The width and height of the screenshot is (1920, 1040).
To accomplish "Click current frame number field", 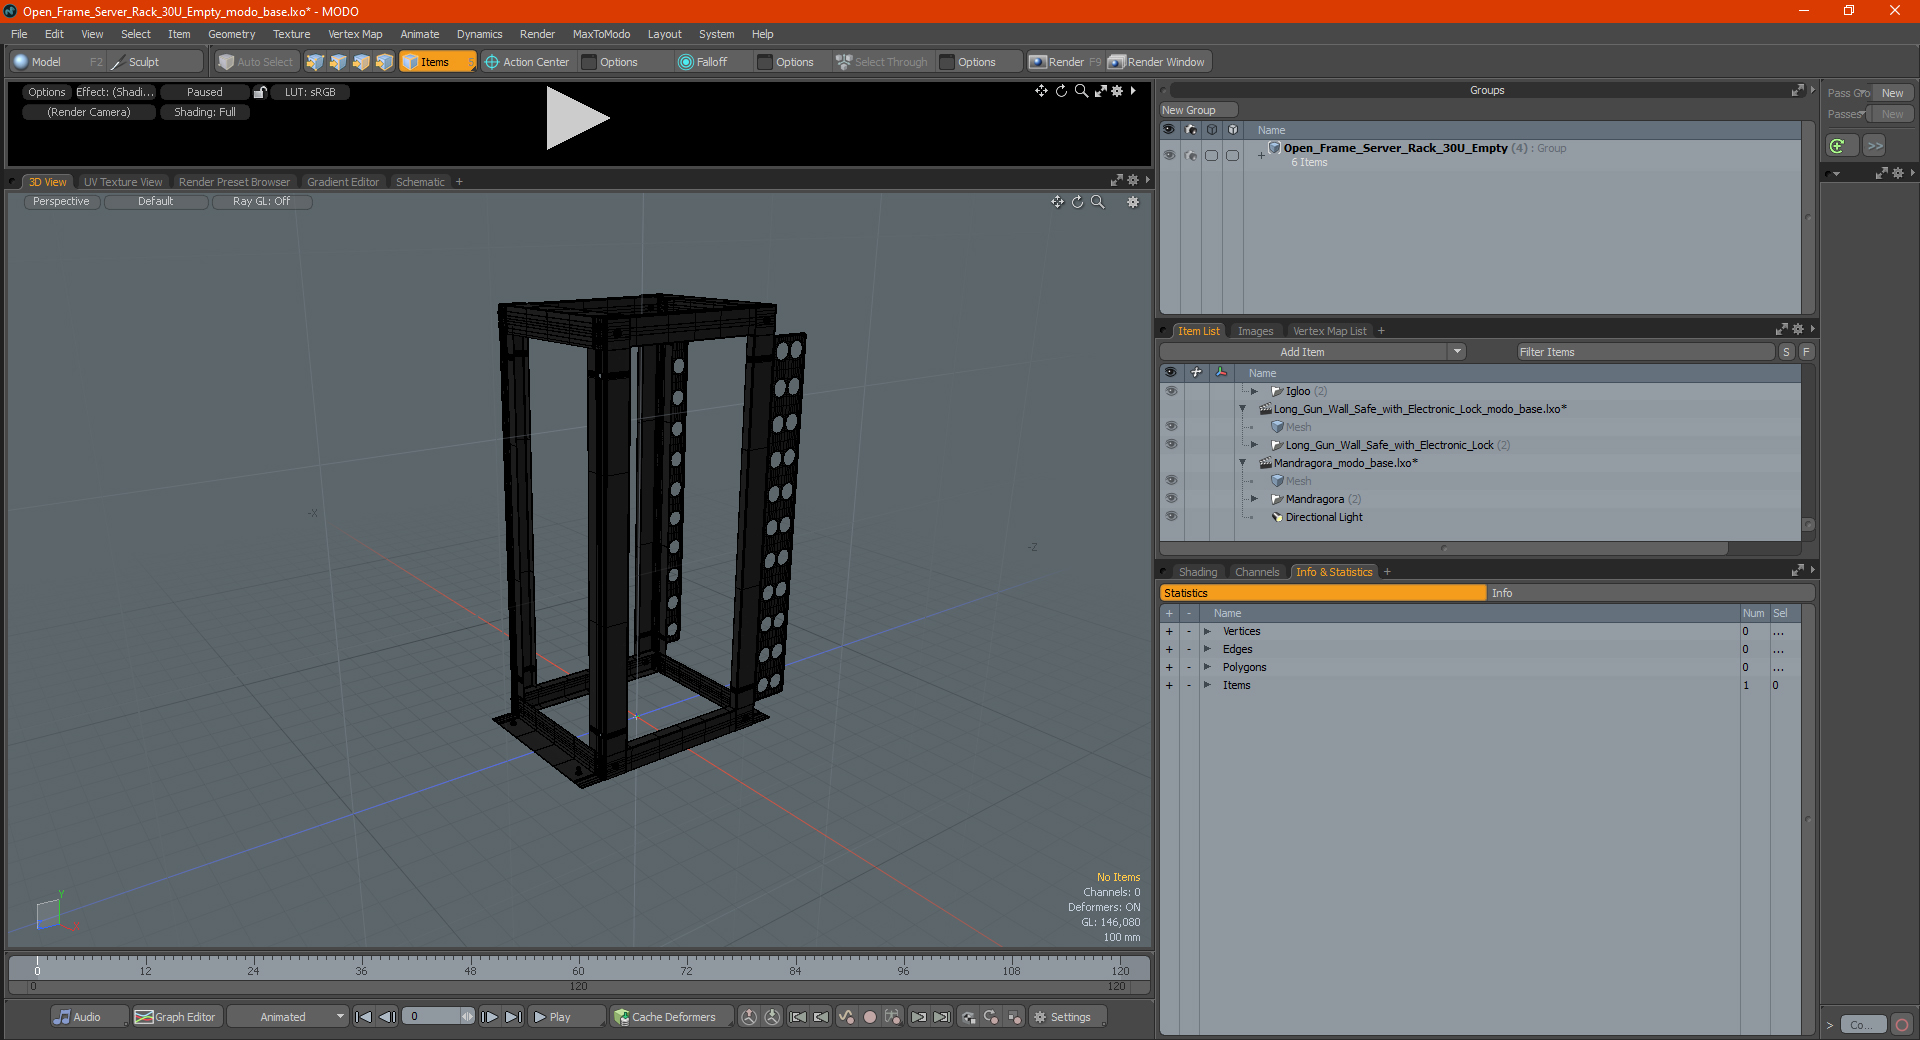I will tap(432, 1017).
